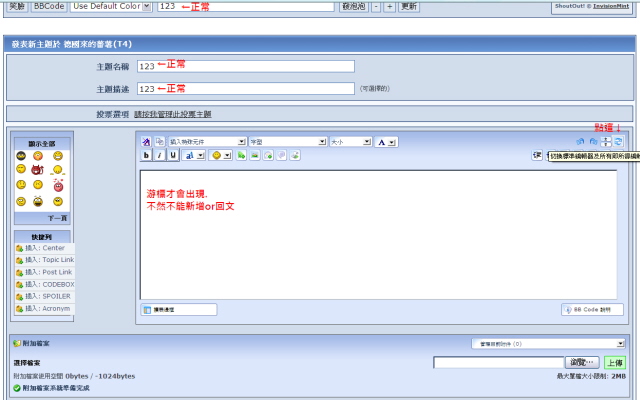Click the 發泡泡 button in the top strip
Viewport: 640px width, 400px height.
pos(353,6)
